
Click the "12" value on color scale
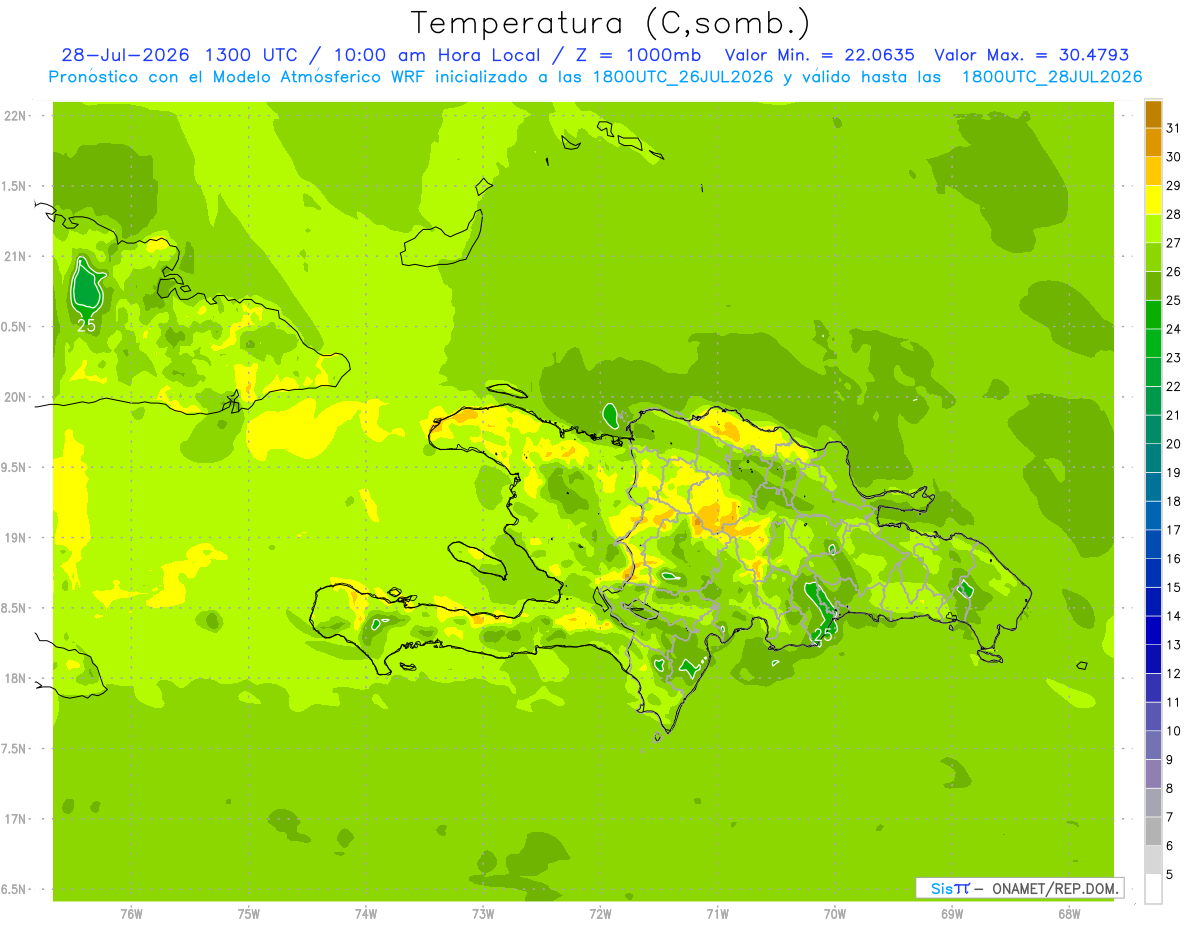pyautogui.click(x=1174, y=673)
